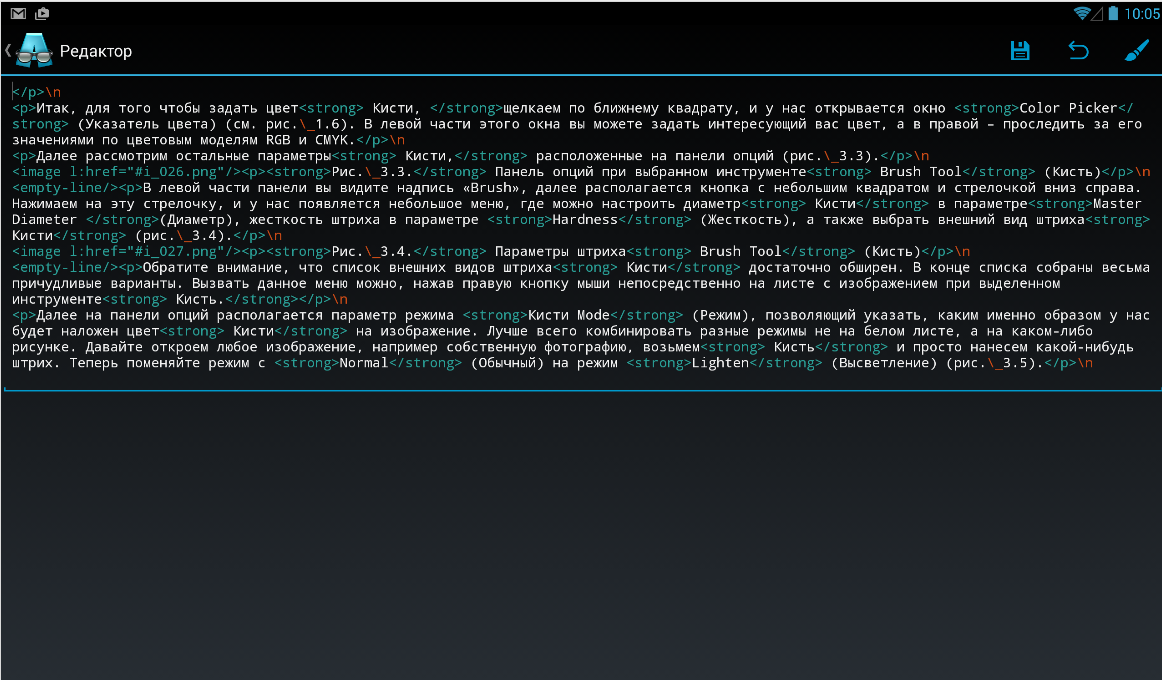Check the Wi-Fi status icon
1162x680 pixels.
click(x=1082, y=13)
